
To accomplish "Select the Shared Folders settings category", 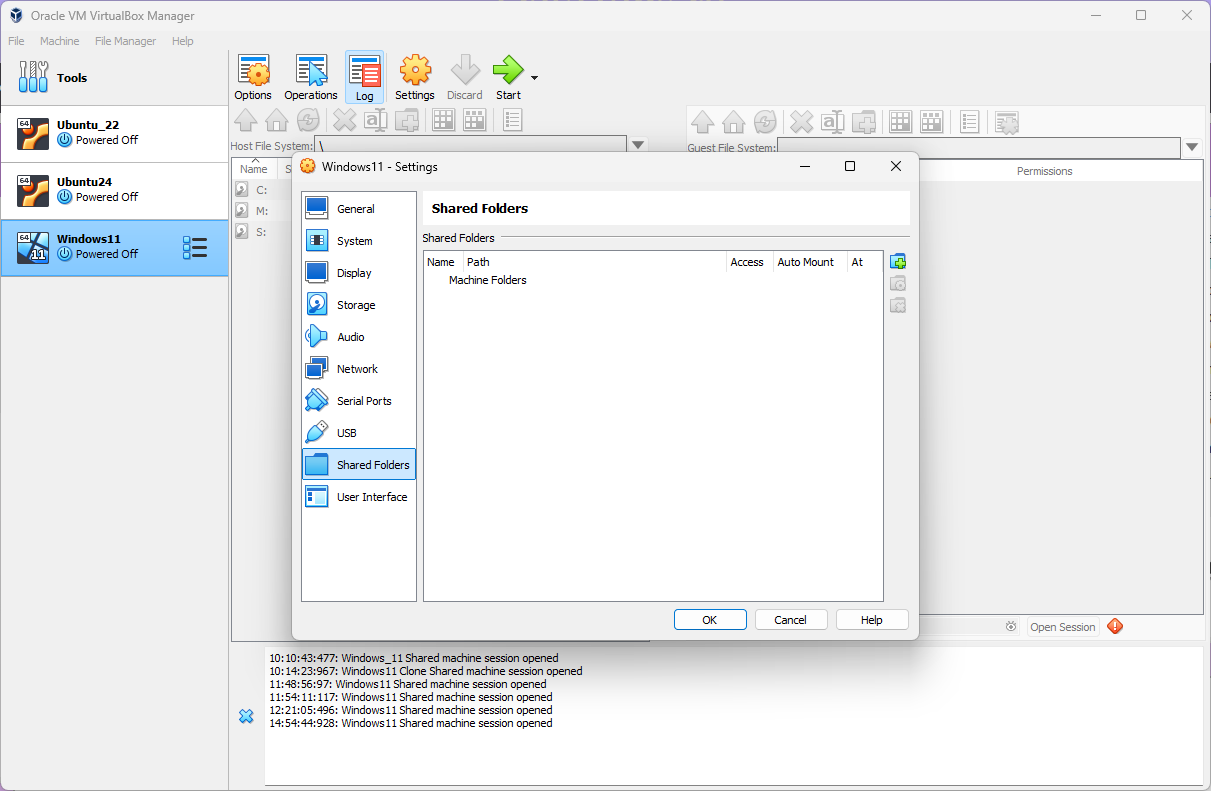I will pos(359,465).
